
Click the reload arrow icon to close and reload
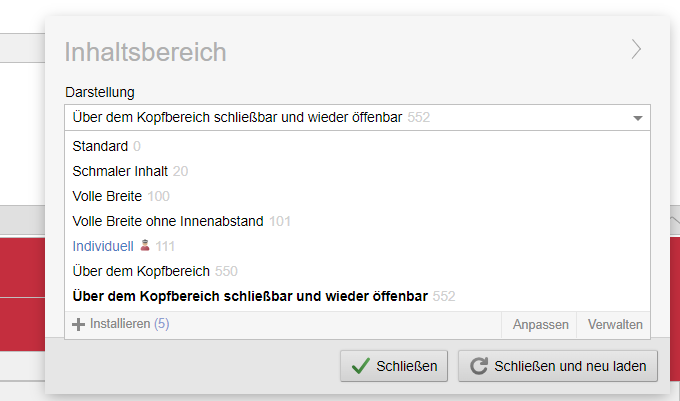click(x=478, y=366)
